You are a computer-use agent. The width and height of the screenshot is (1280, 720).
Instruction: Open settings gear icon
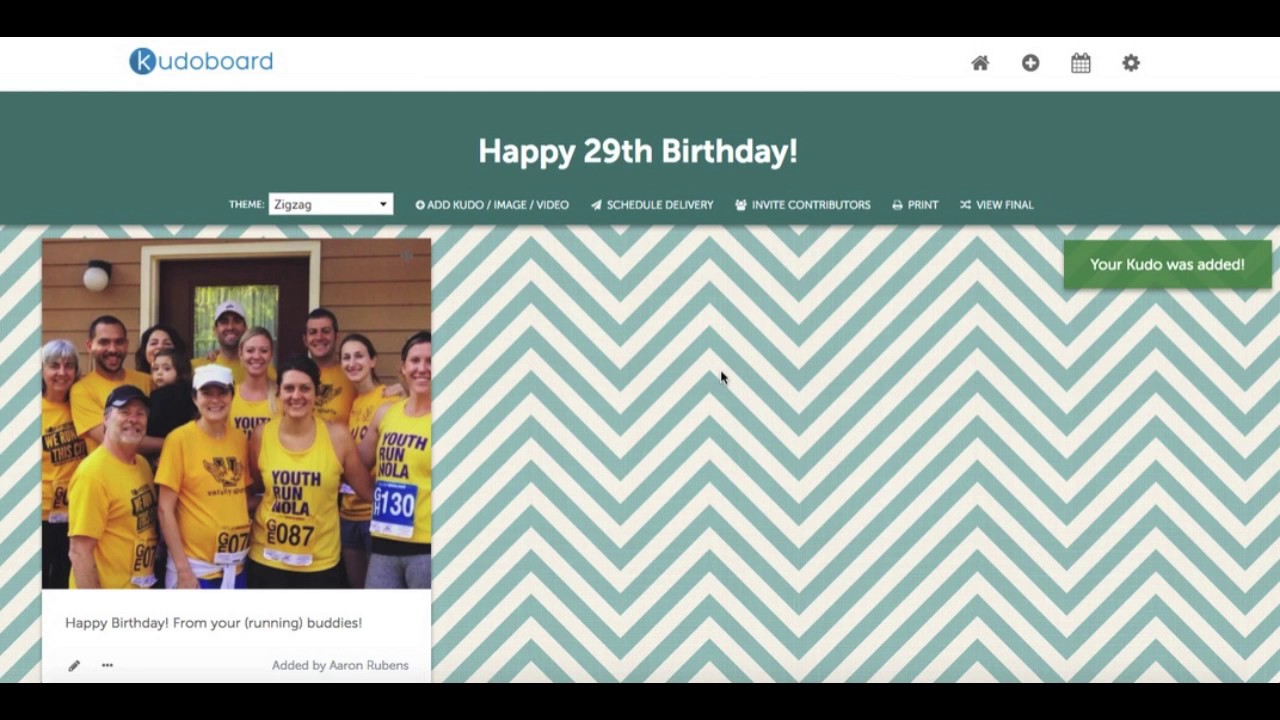tap(1131, 63)
